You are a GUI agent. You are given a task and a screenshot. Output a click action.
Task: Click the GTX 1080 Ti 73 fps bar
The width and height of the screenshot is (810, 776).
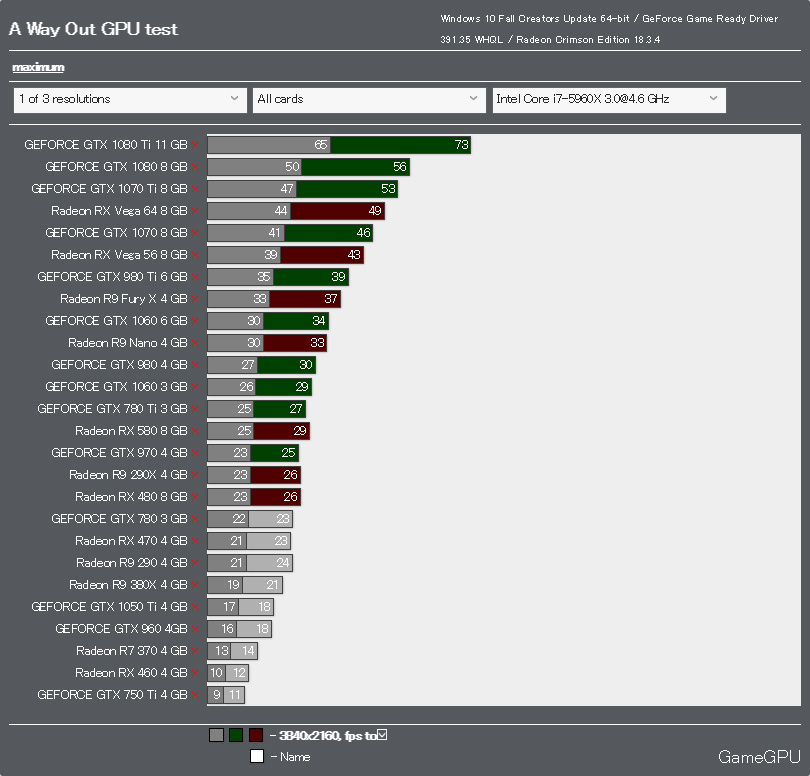[x=400, y=145]
